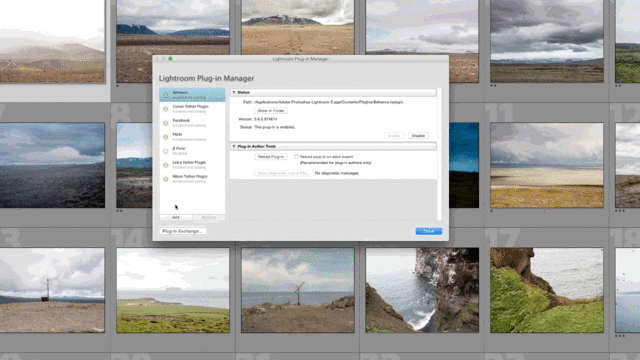Click the Show in Finder button

click(x=271, y=111)
